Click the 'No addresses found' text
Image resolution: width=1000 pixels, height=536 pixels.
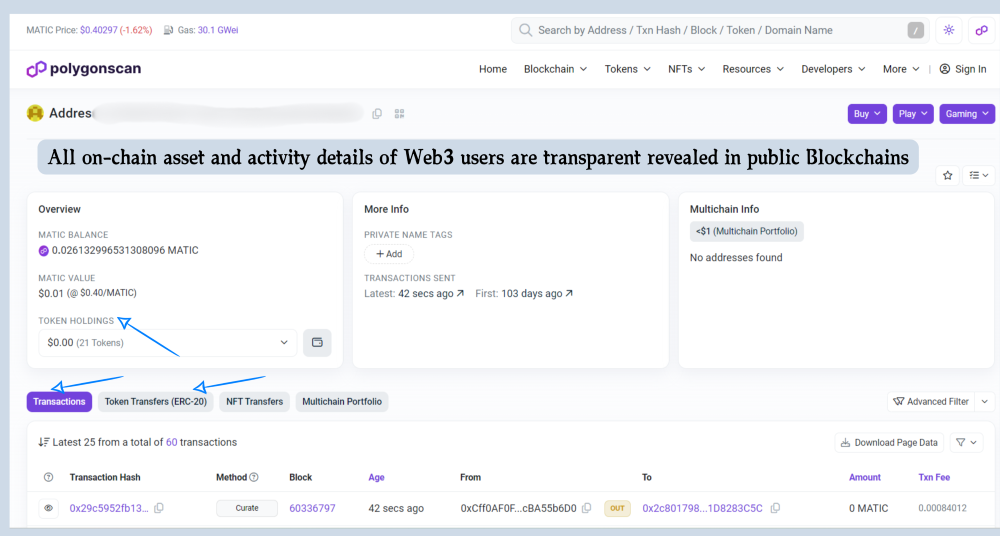[x=736, y=258]
